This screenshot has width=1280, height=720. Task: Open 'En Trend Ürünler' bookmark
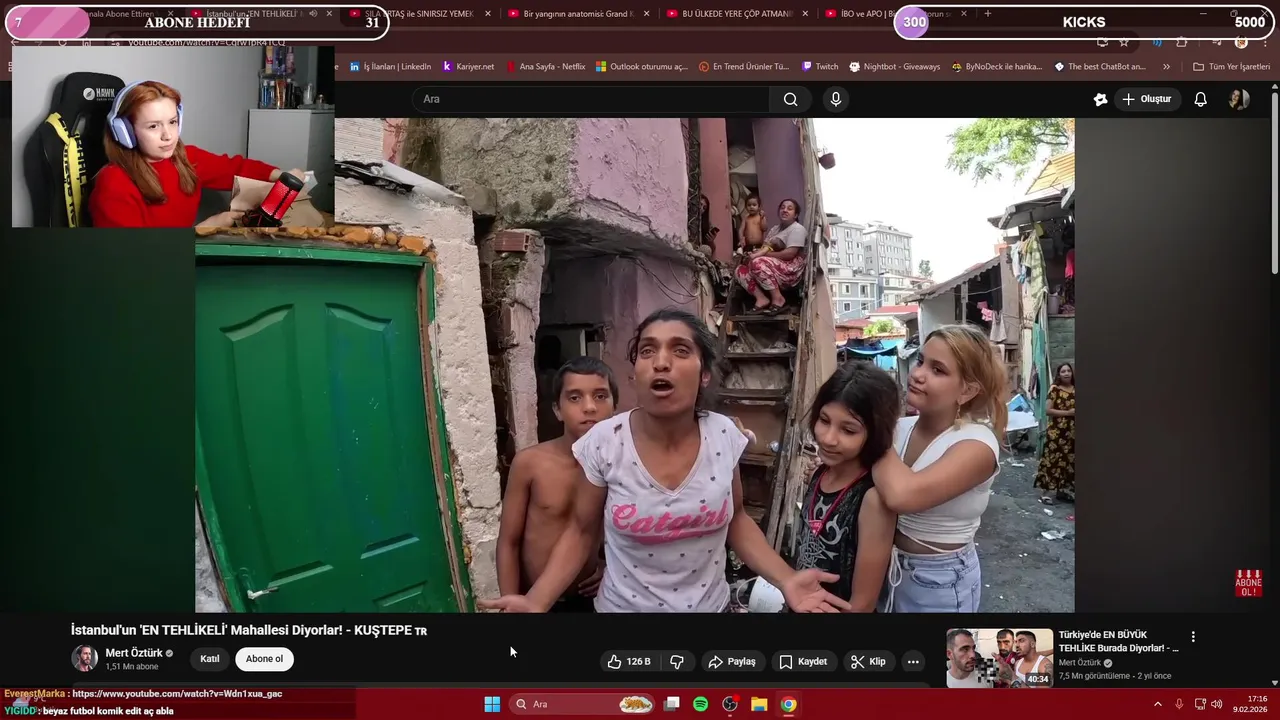[x=744, y=67]
